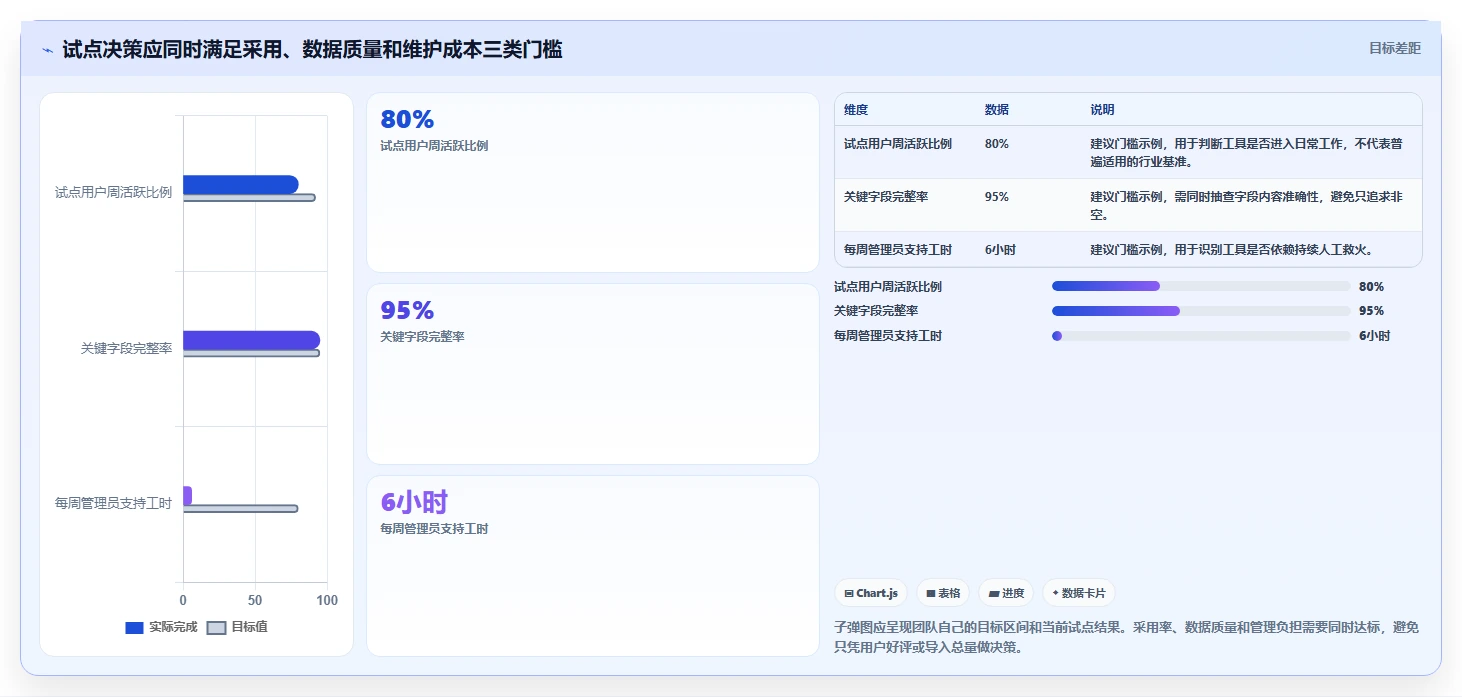Click the gray 目标值 legend color box
1462x697 pixels.
(x=216, y=628)
